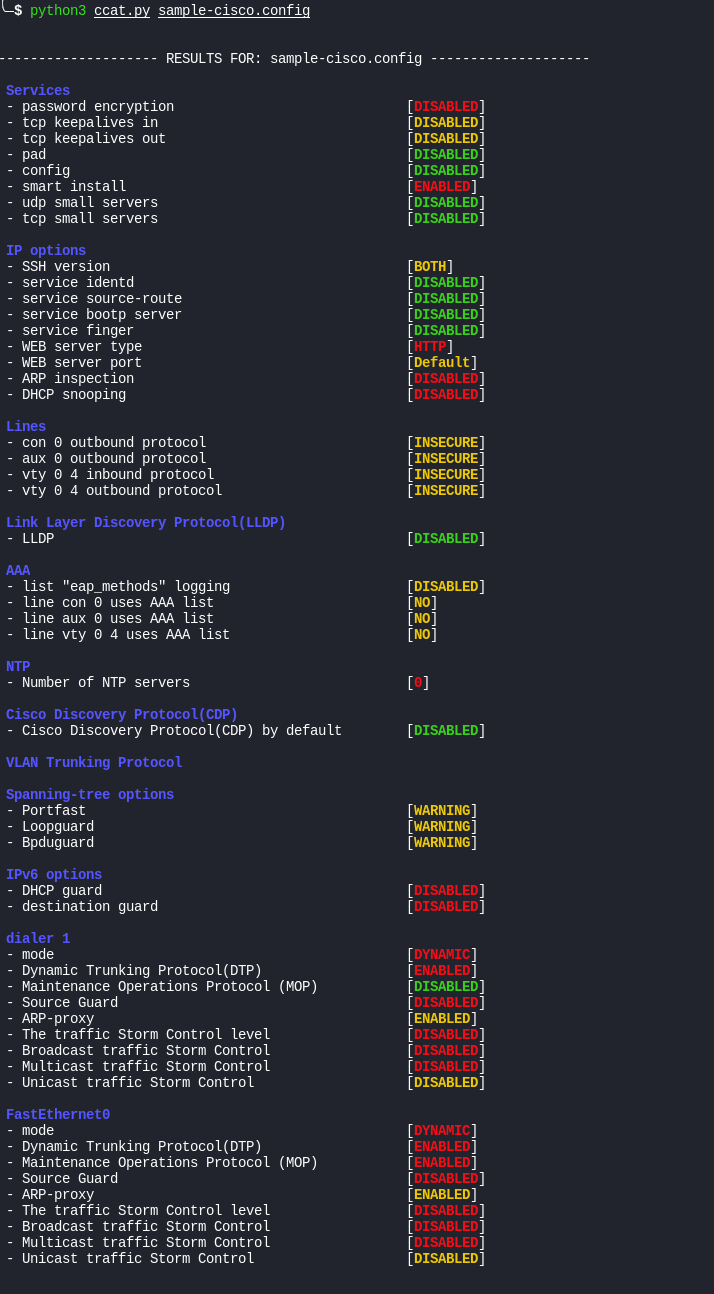This screenshot has width=714, height=1294.
Task: Select the VLAN Trunking Protocol heading
Action: pyautogui.click(x=94, y=763)
